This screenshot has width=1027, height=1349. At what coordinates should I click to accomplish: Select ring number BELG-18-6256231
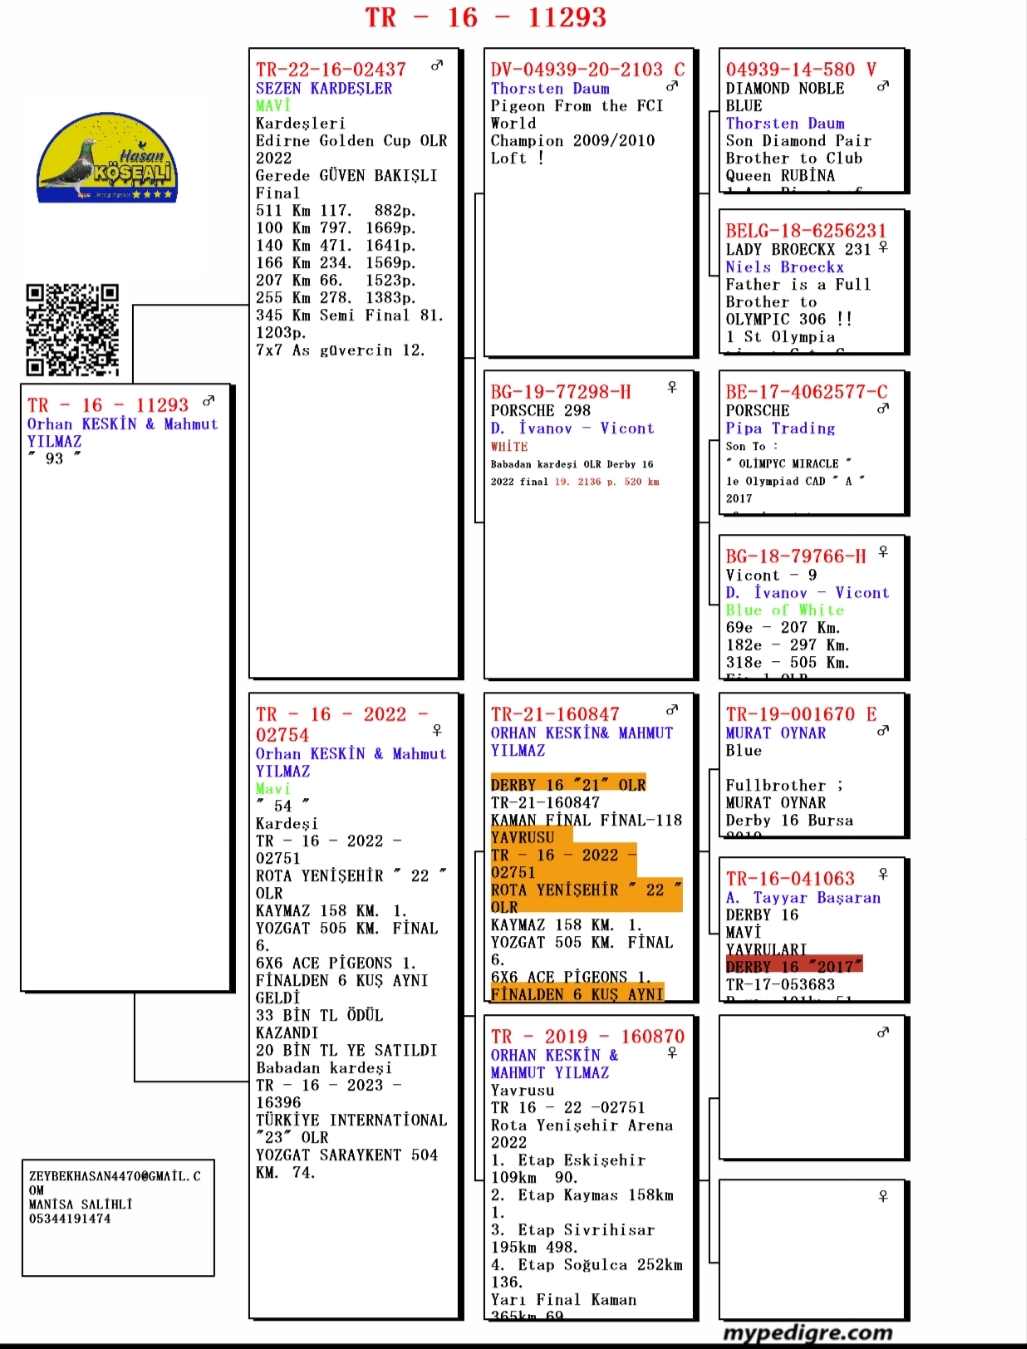click(x=806, y=230)
